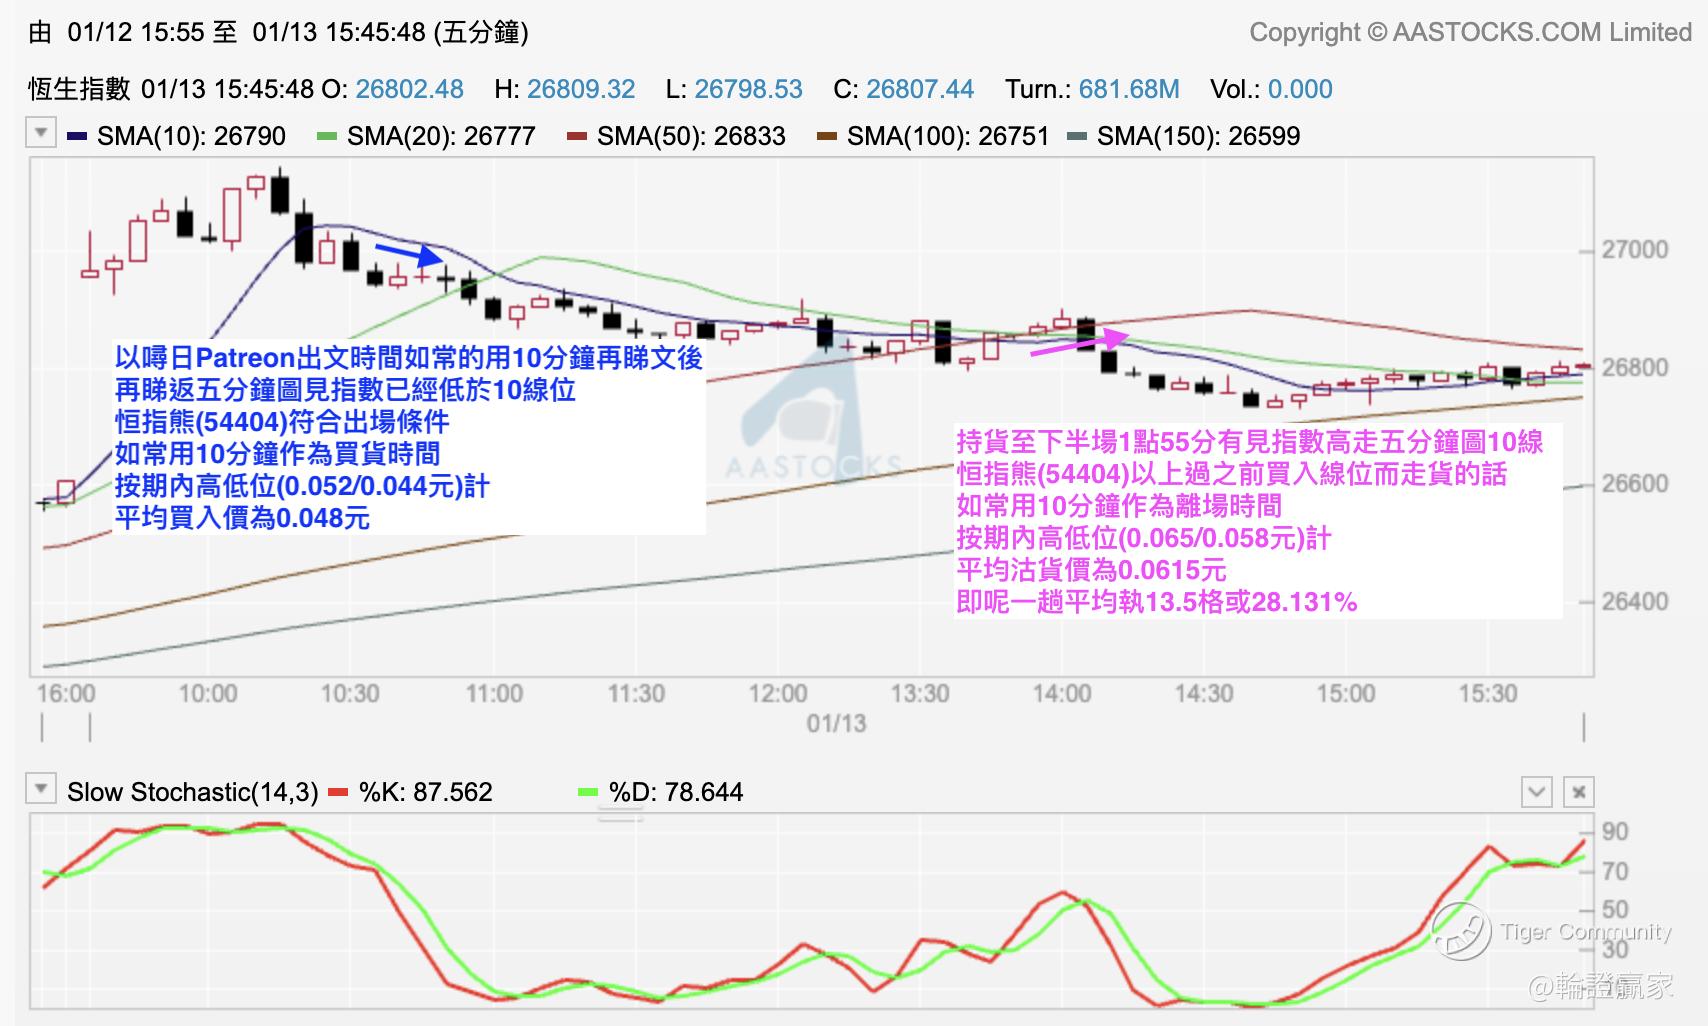Click the 16:00 time axis label
1708x1026 pixels.
[66, 693]
